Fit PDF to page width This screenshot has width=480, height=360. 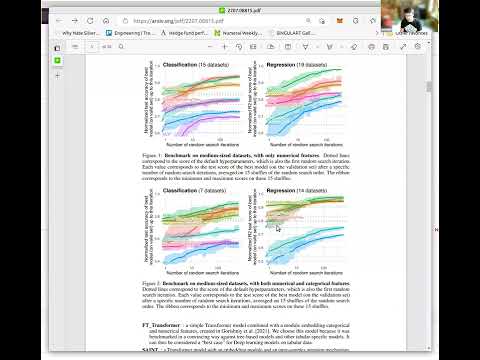point(253,47)
